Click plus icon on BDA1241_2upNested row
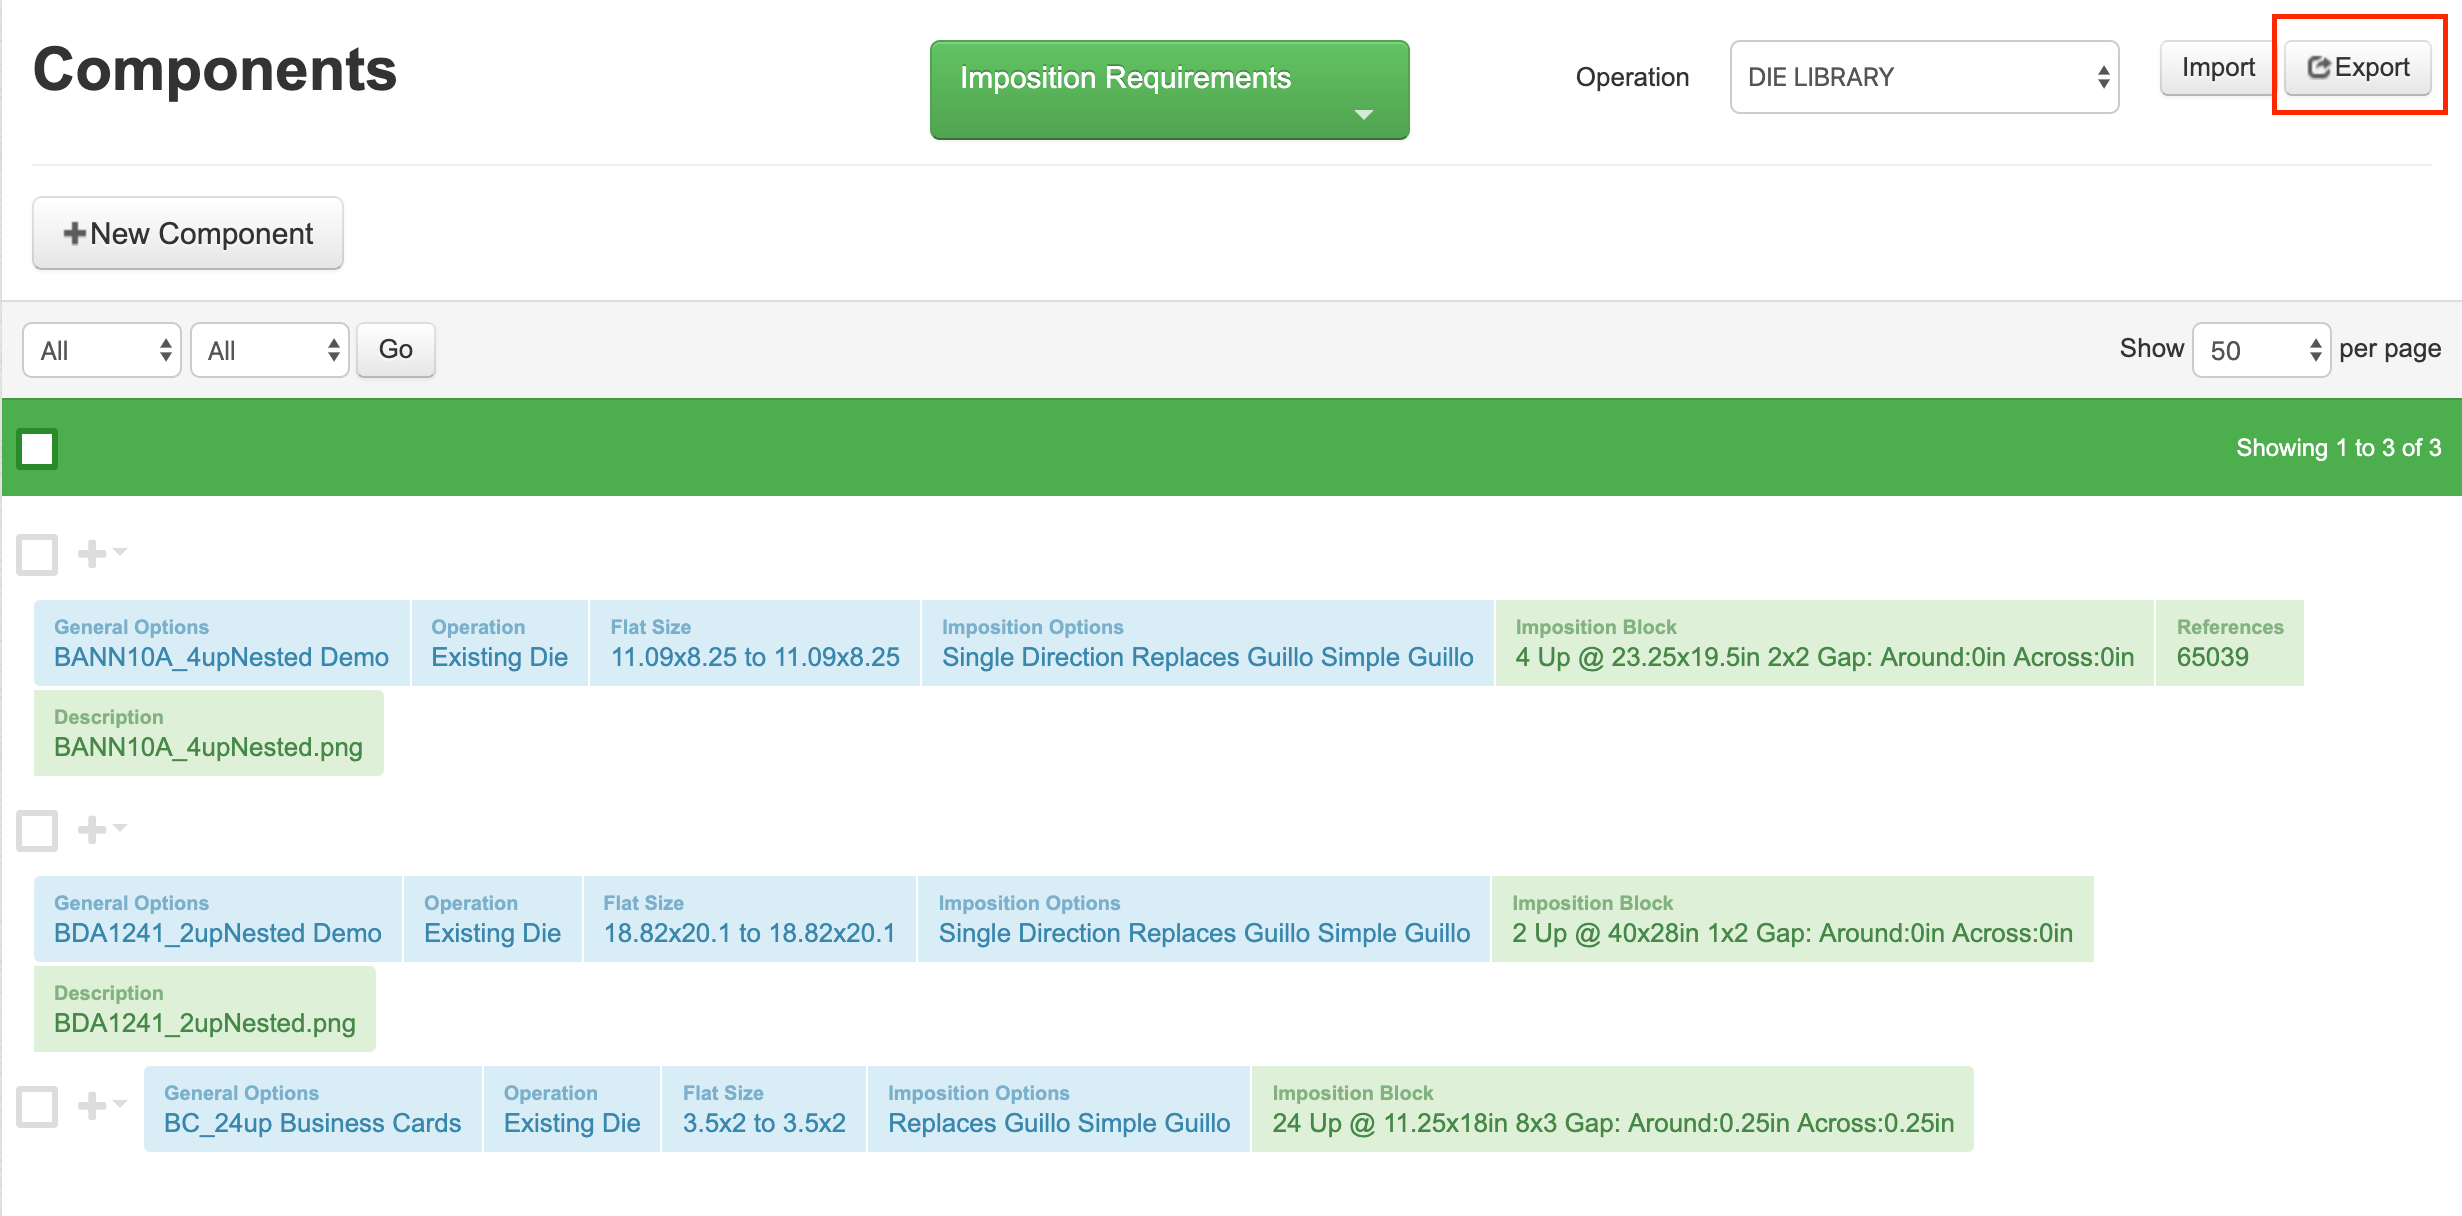2462x1216 pixels. (x=93, y=829)
